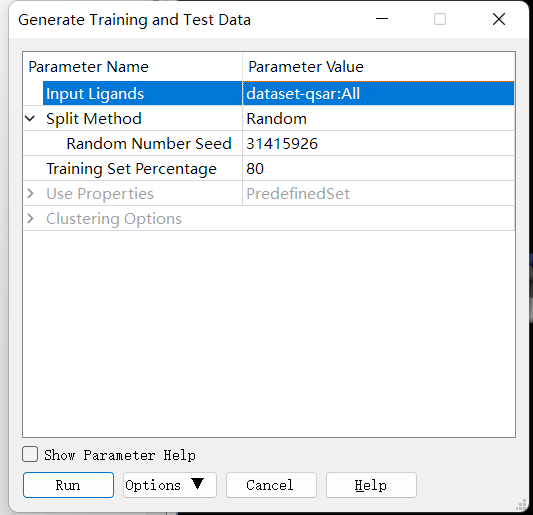
Task: Click the Training Set Percentage value 80
Action: tap(378, 169)
